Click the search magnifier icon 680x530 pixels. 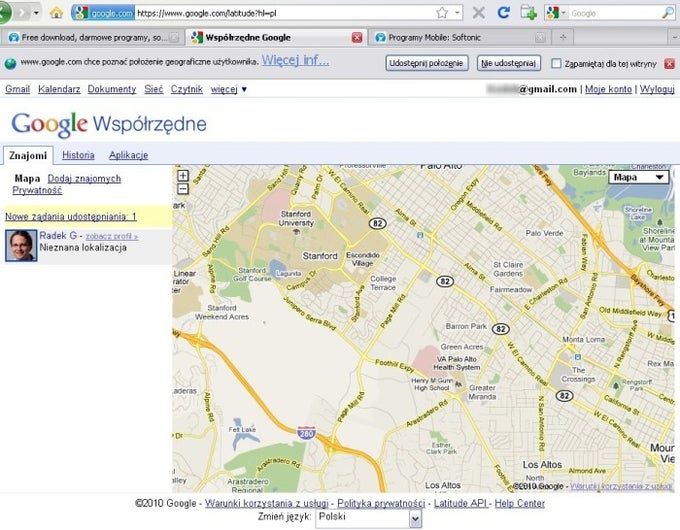668,13
